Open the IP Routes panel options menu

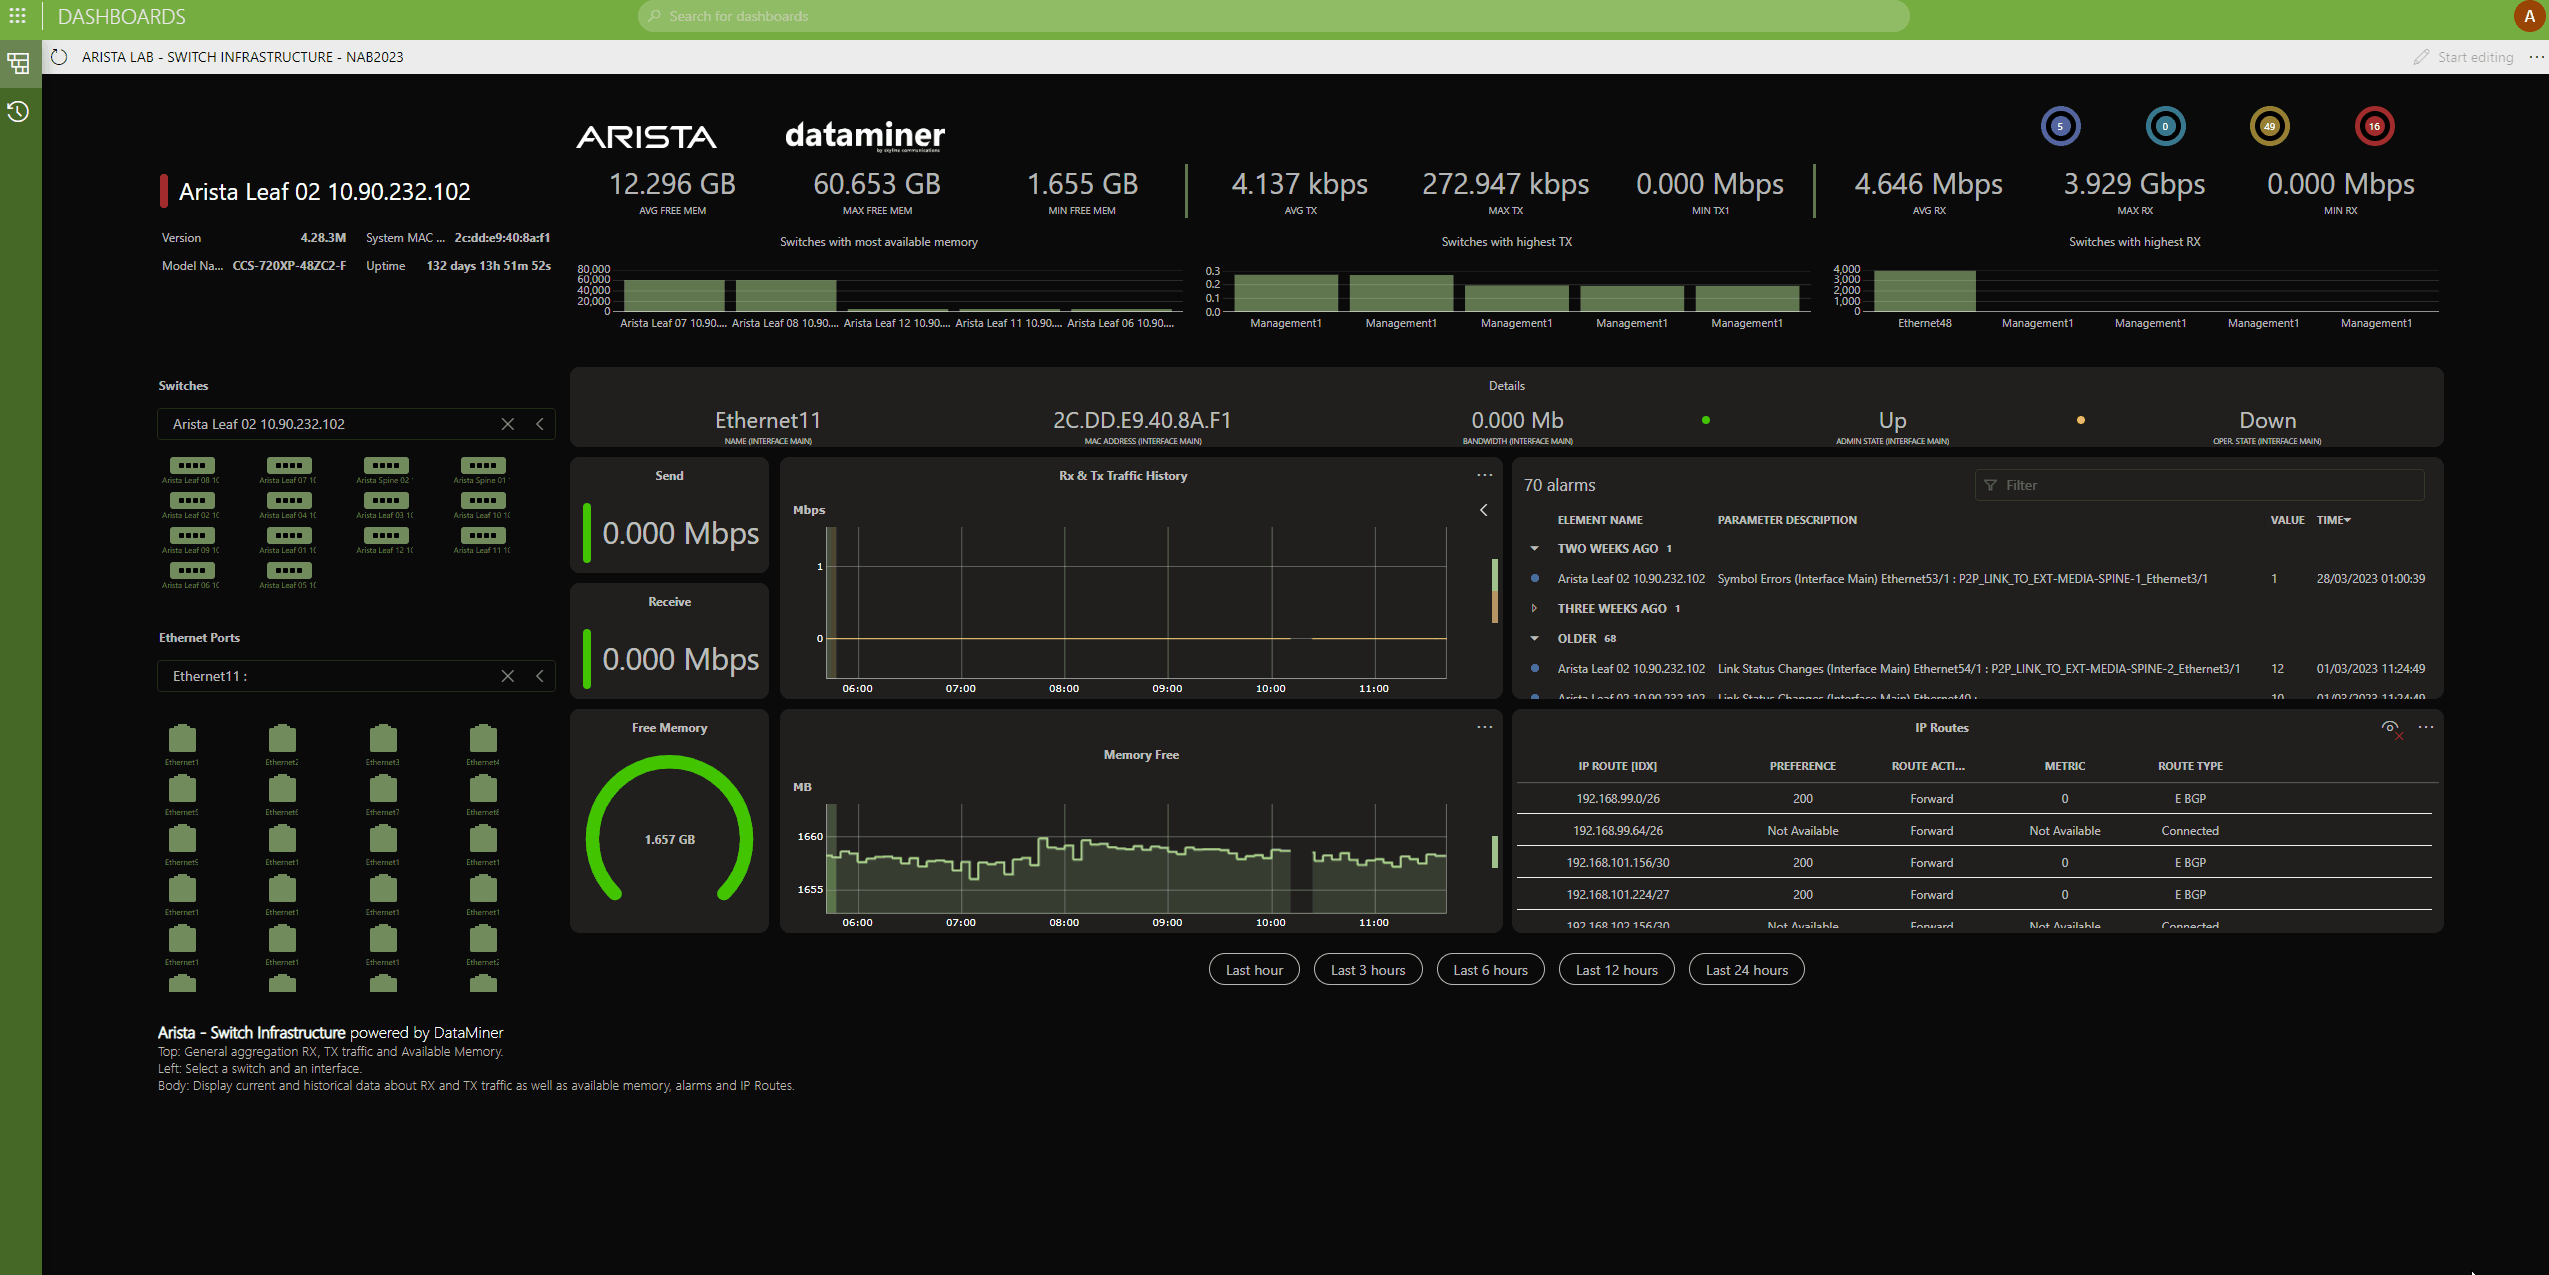(x=2426, y=727)
